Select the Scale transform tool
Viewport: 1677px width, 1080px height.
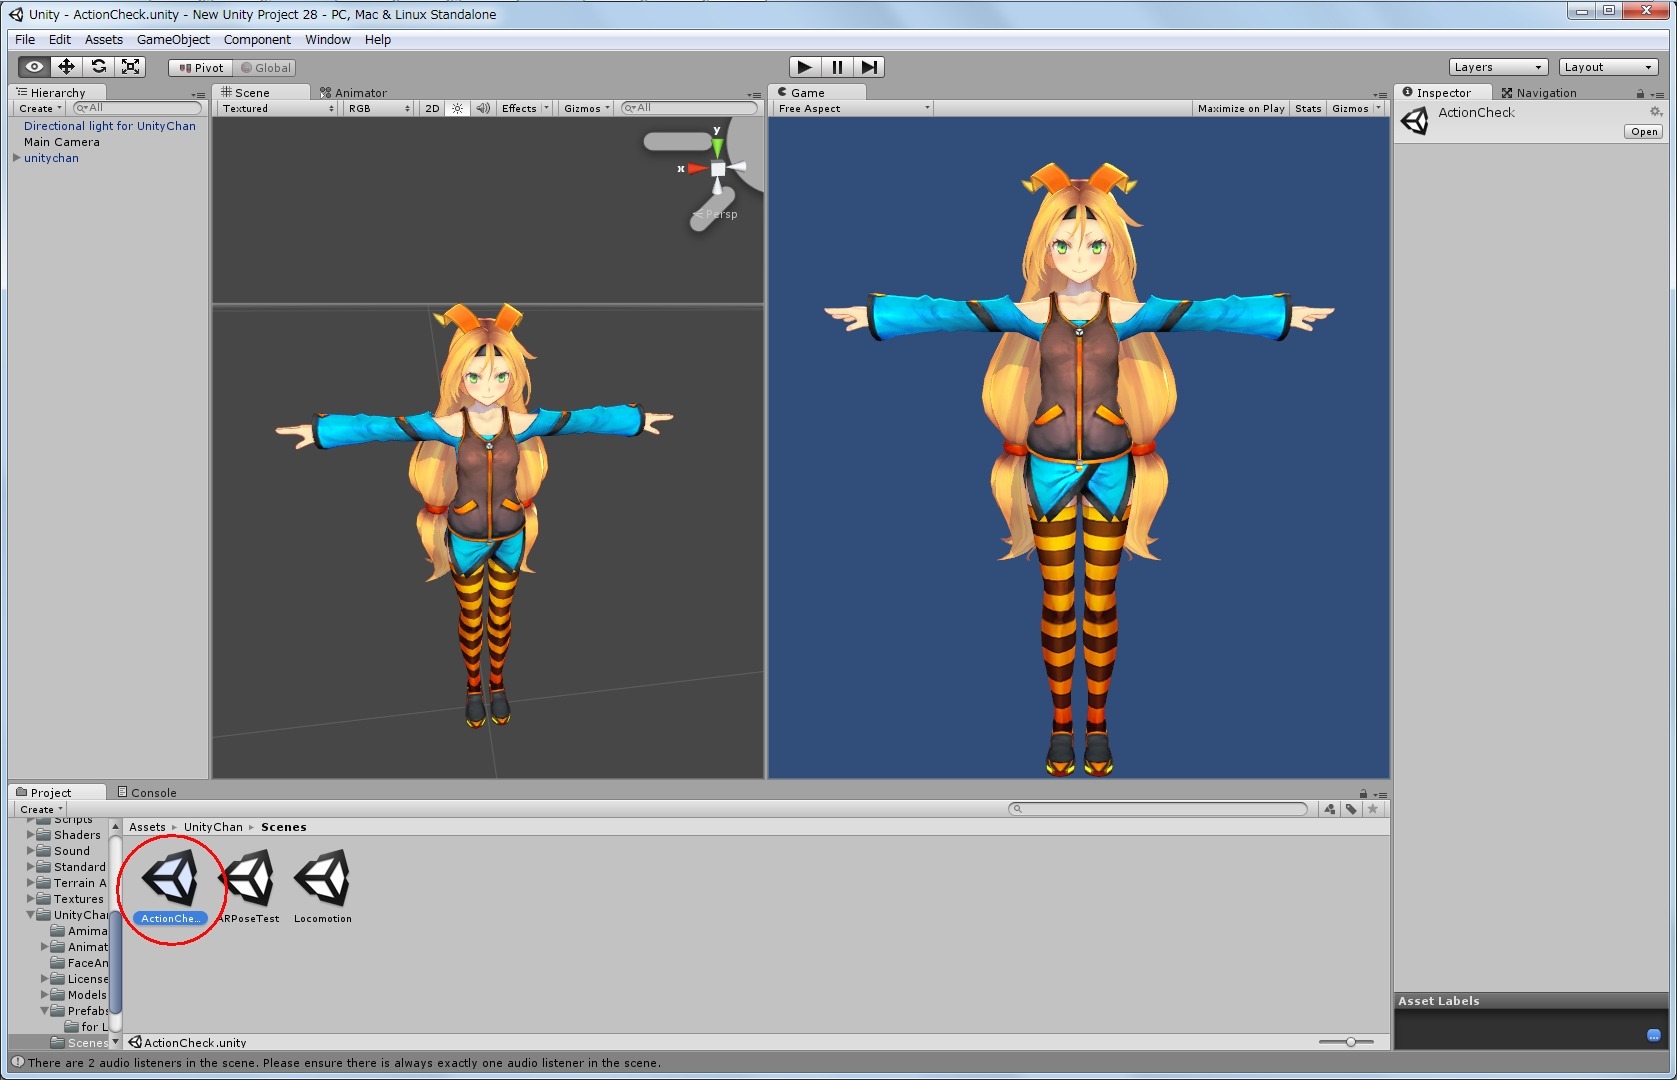[x=130, y=67]
